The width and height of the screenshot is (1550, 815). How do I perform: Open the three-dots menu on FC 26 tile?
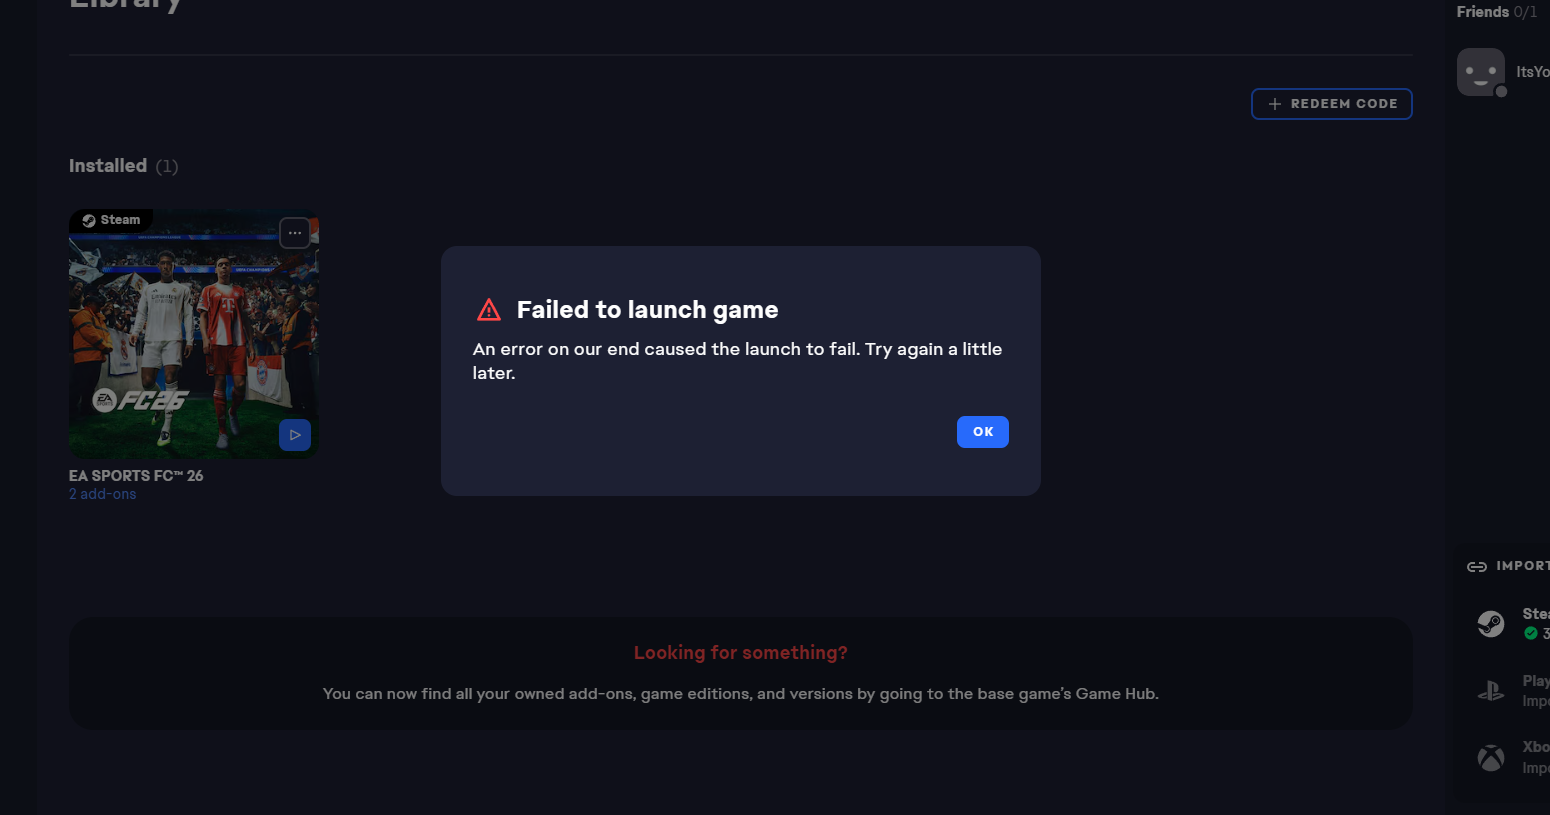pyautogui.click(x=294, y=233)
